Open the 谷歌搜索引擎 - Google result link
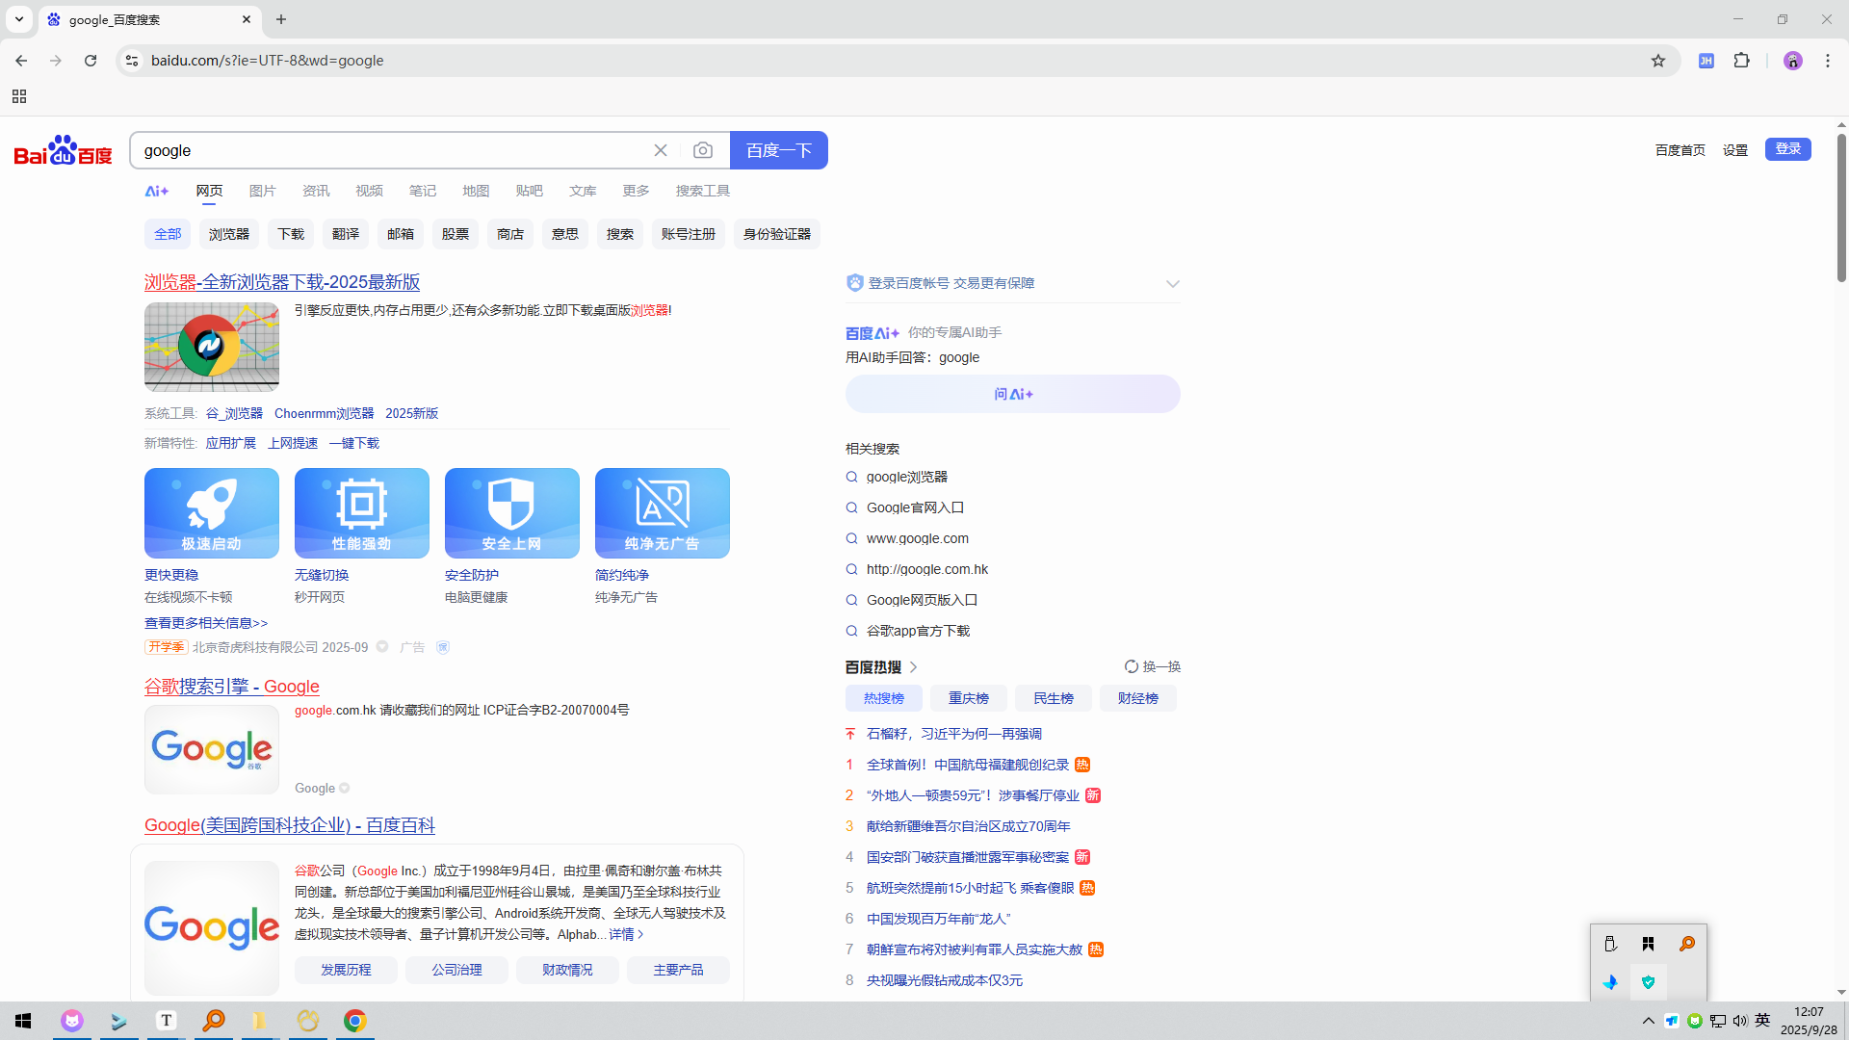The width and height of the screenshot is (1849, 1040). coord(232,686)
